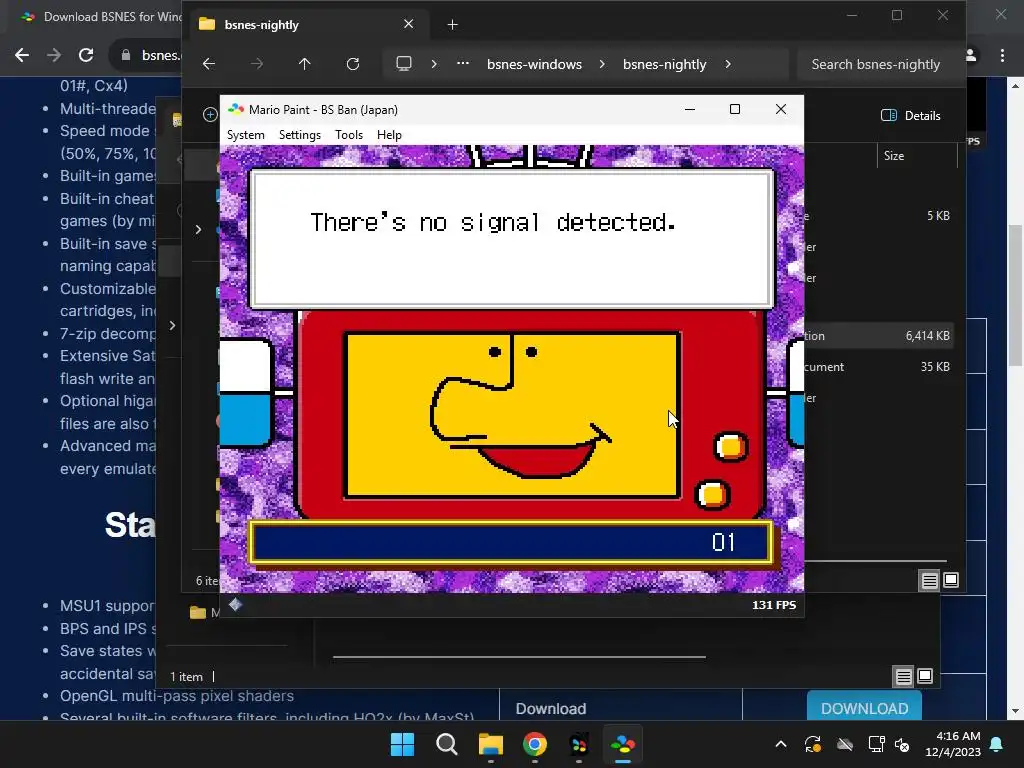This screenshot has height=768, width=1024.
Task: Switch rear Explorer window to details view
Action: click(903, 677)
